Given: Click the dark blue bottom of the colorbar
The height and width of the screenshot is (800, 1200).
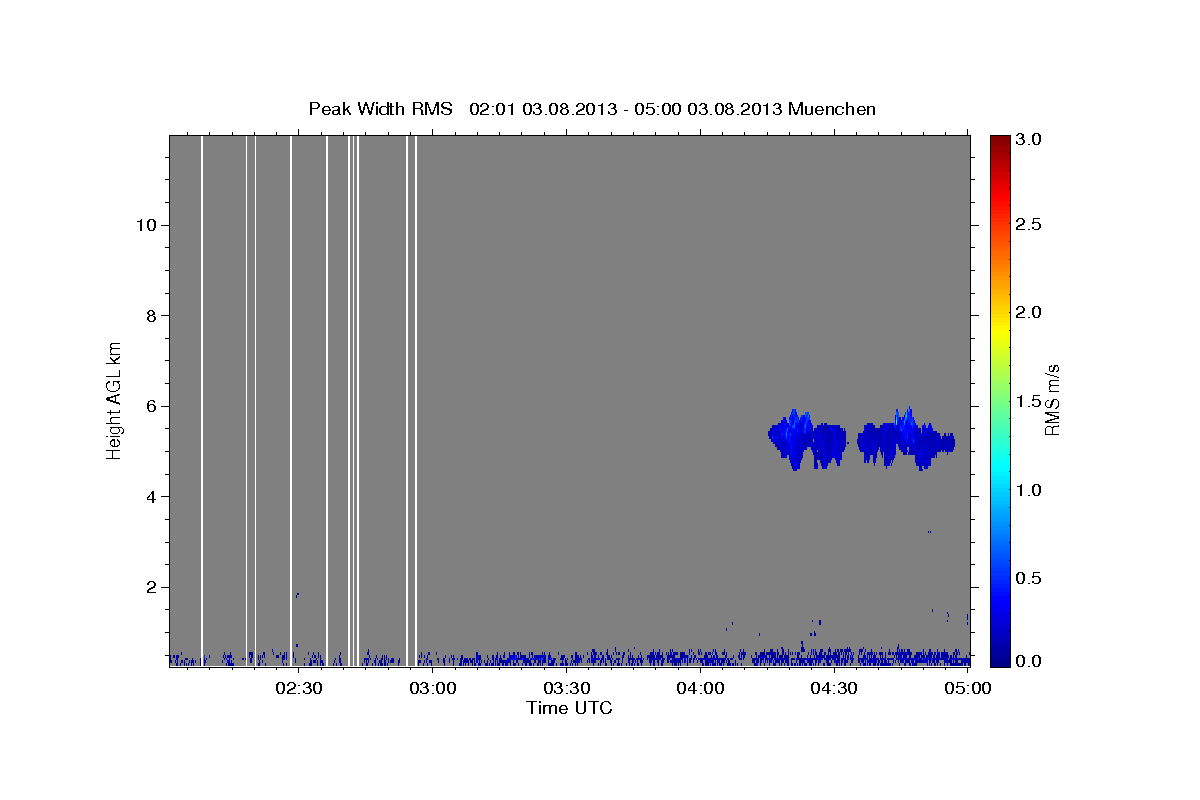Looking at the screenshot, I should click(1000, 658).
